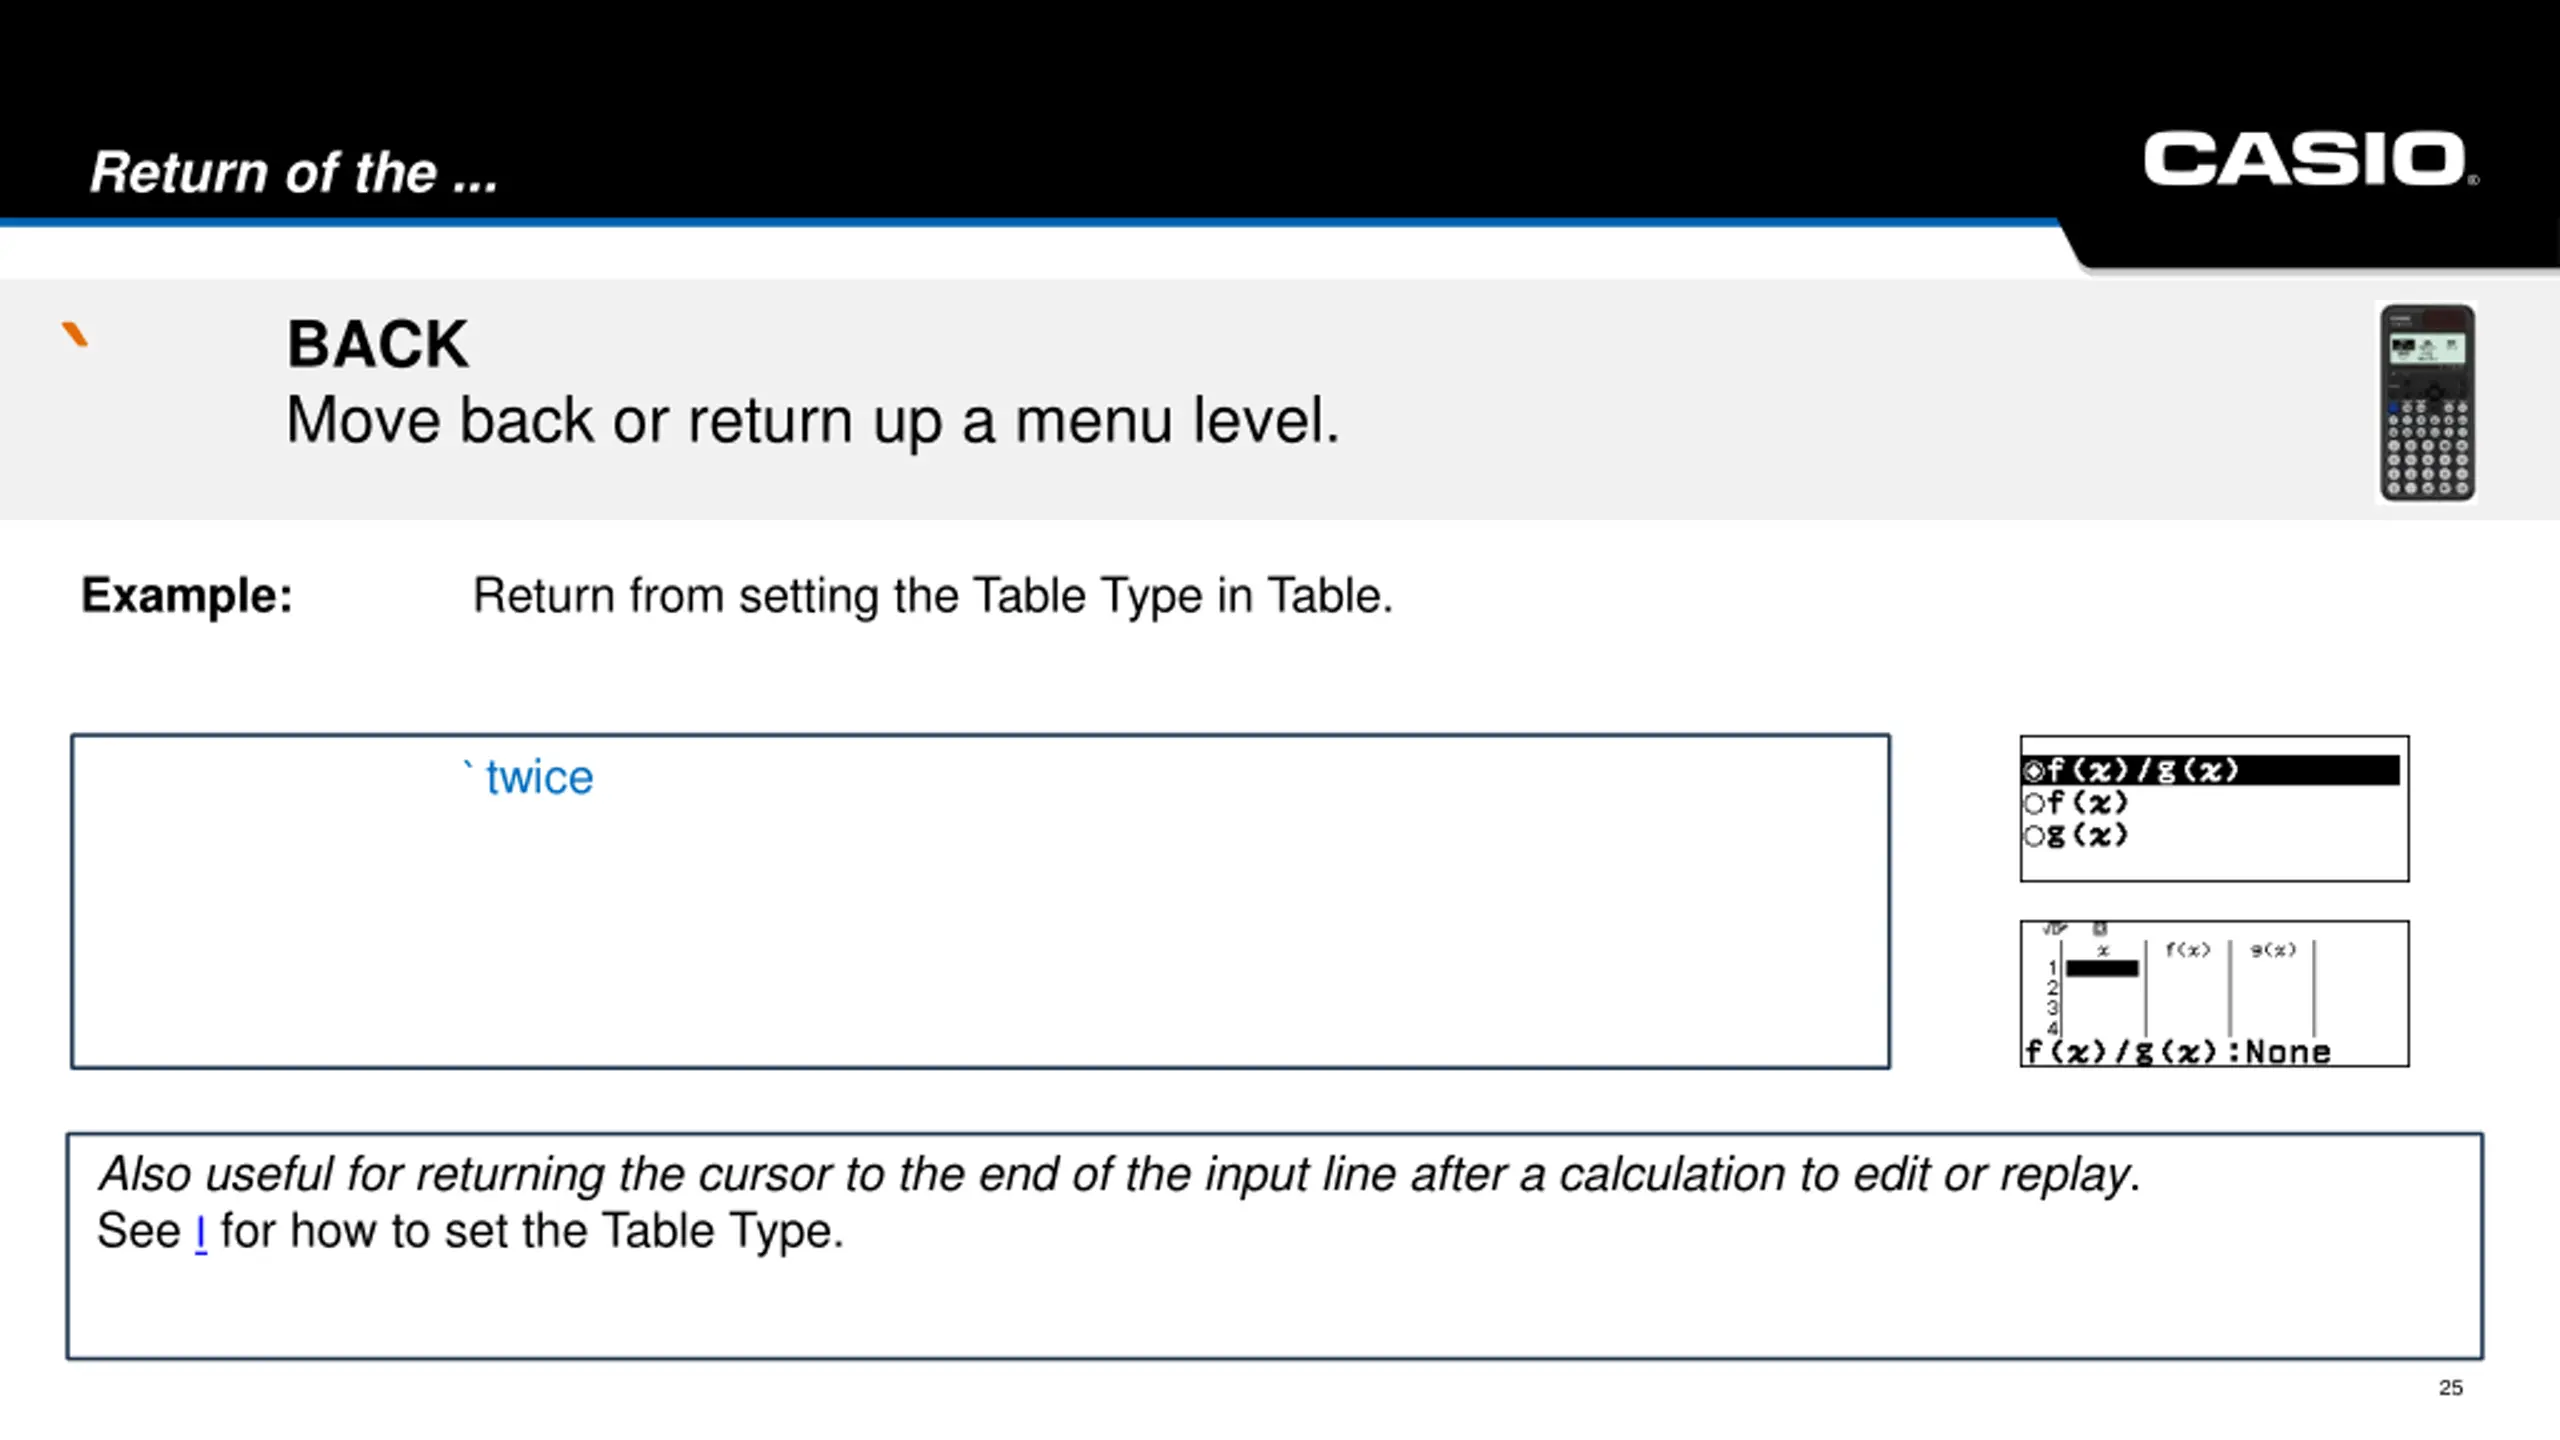Click the g(x) column header
The image size is (2560, 1440).
(x=2273, y=950)
